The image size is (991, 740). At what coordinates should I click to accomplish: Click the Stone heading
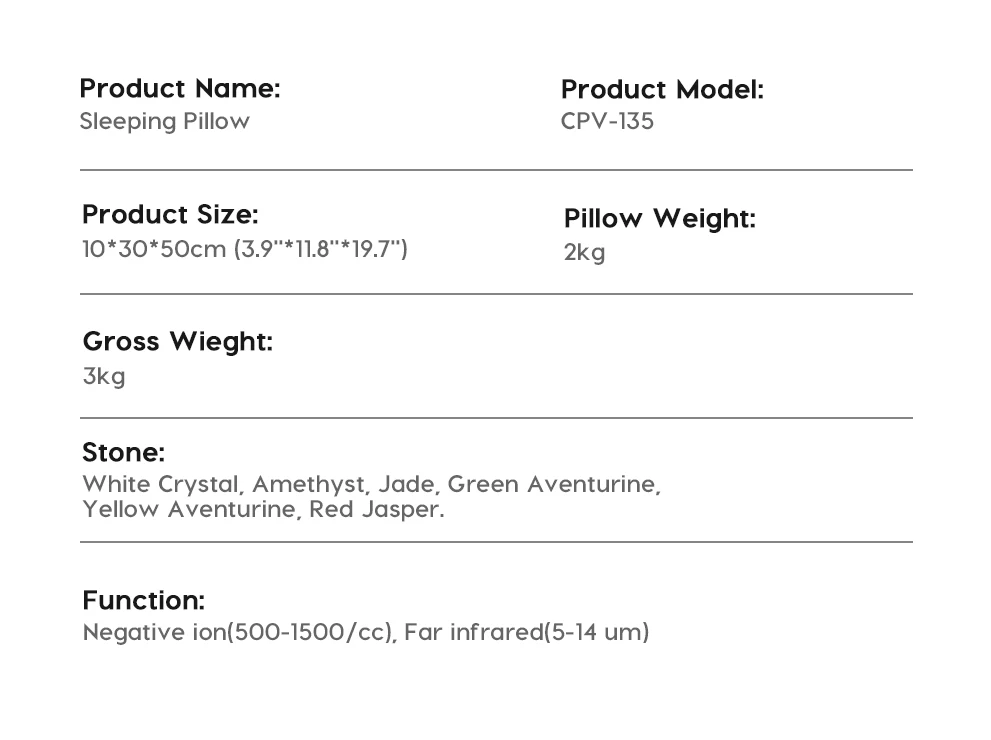point(123,453)
